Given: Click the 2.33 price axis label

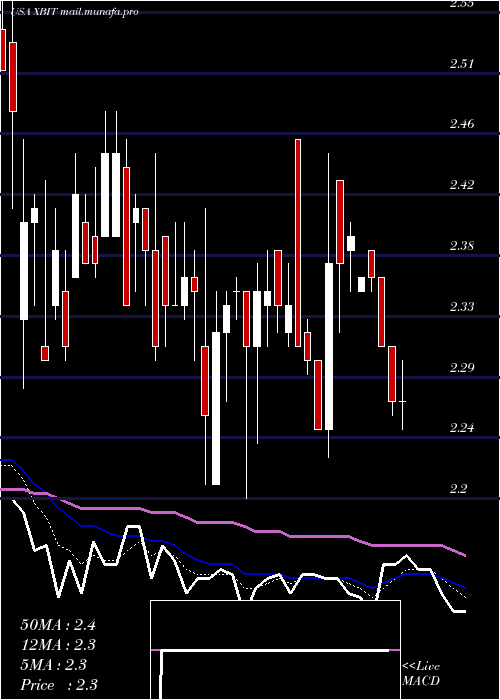Looking at the screenshot, I should click(462, 307).
